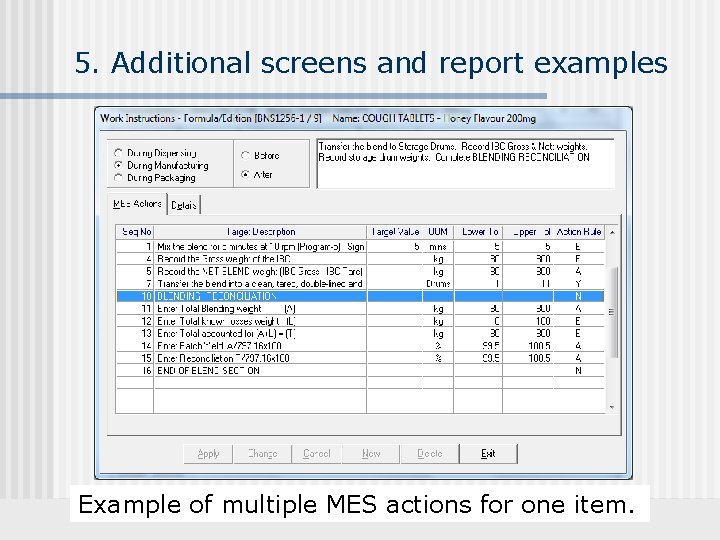
Task: Click the Apply button
Action: point(208,454)
